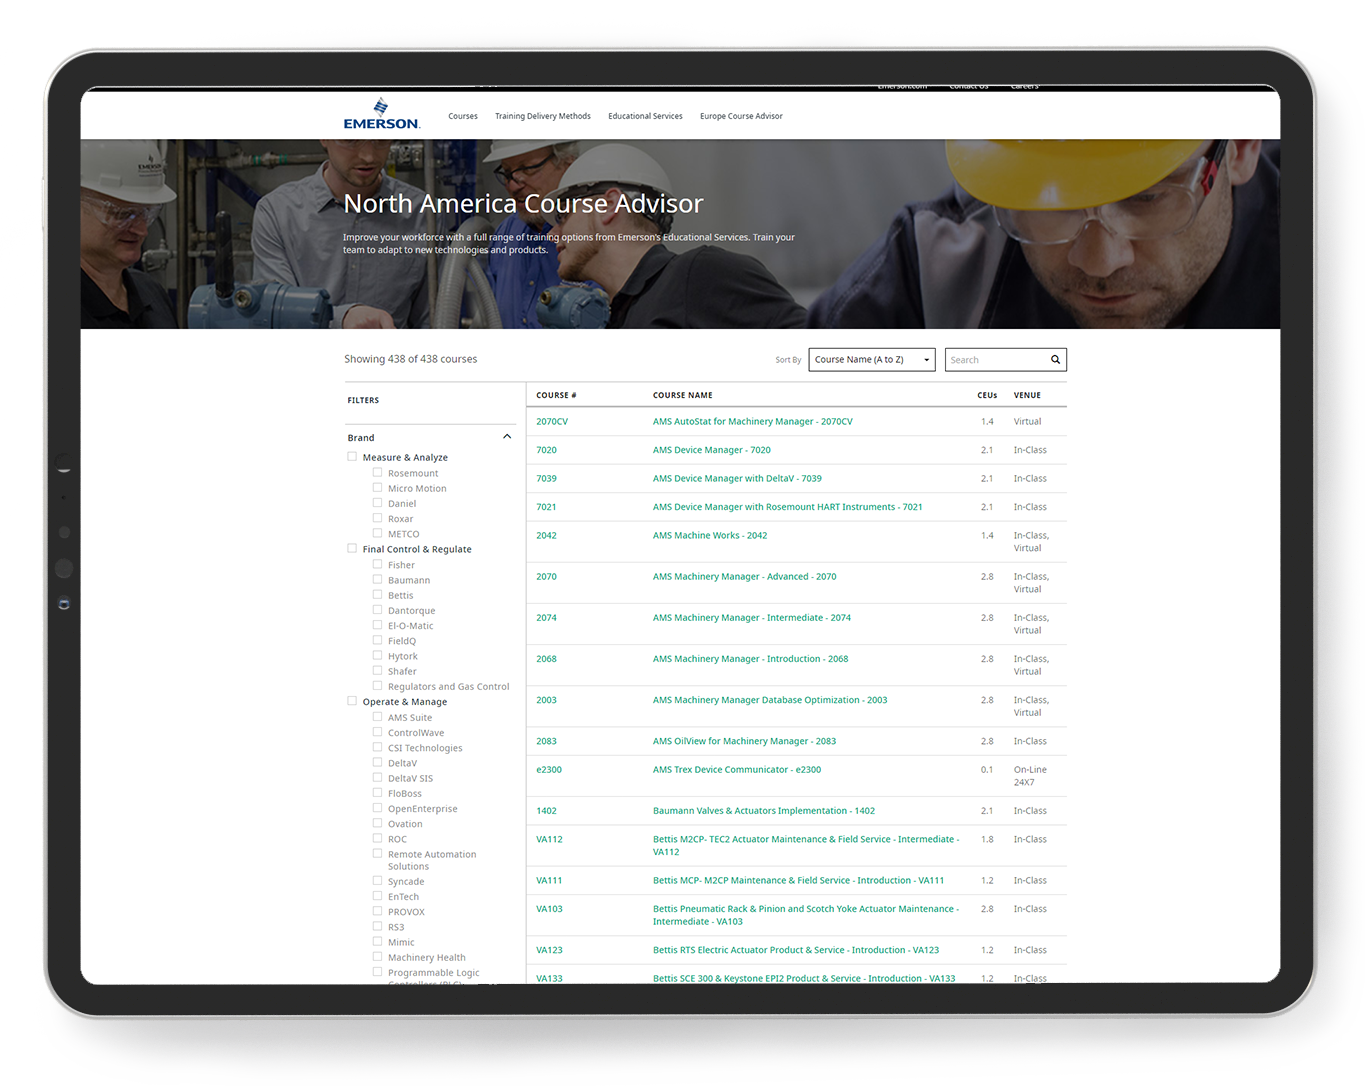Open AMS Device Manager - 7020 course
Image resolution: width=1365 pixels, height=1086 pixels.
coord(712,450)
